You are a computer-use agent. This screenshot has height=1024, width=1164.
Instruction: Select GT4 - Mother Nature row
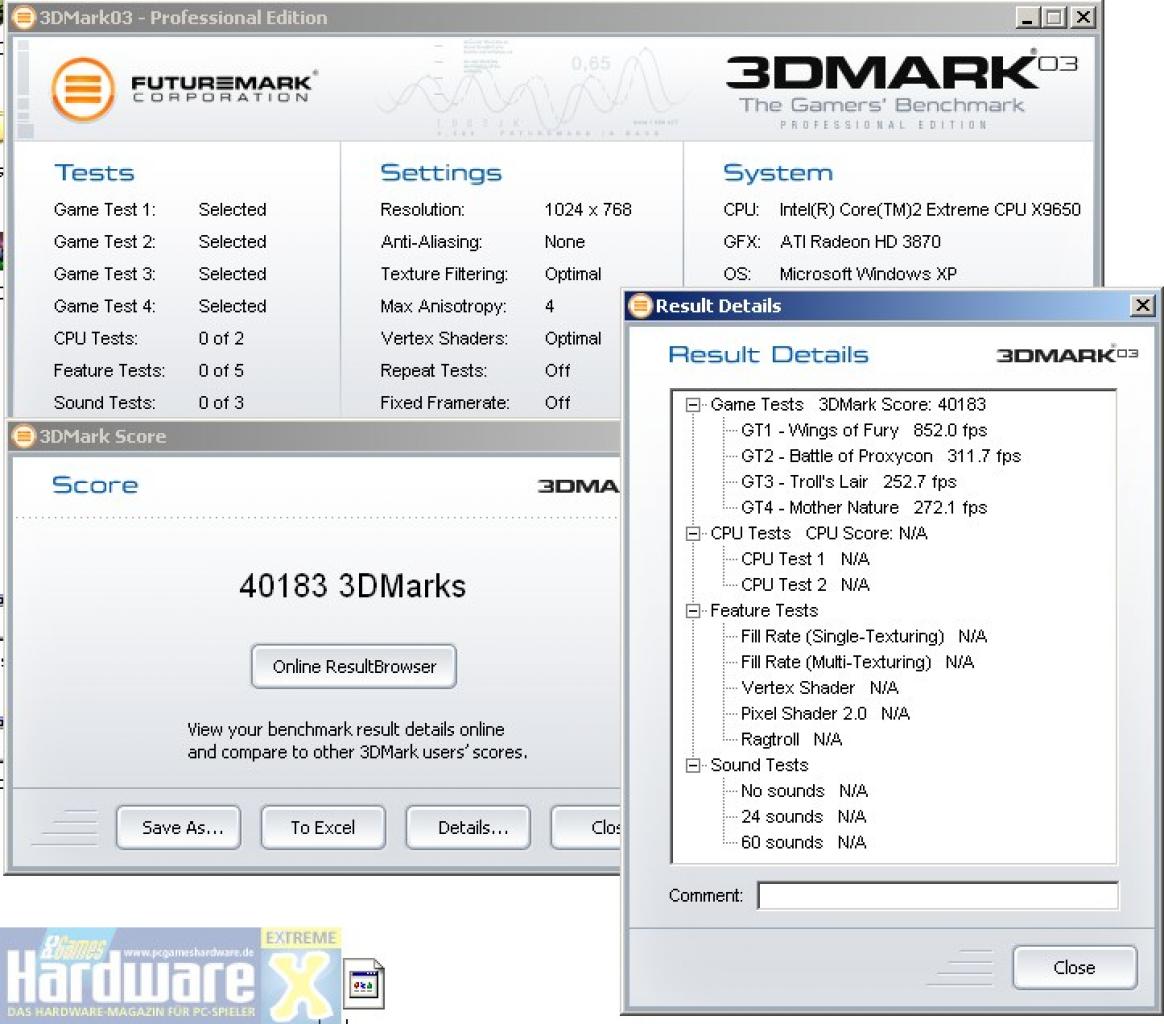(x=864, y=508)
